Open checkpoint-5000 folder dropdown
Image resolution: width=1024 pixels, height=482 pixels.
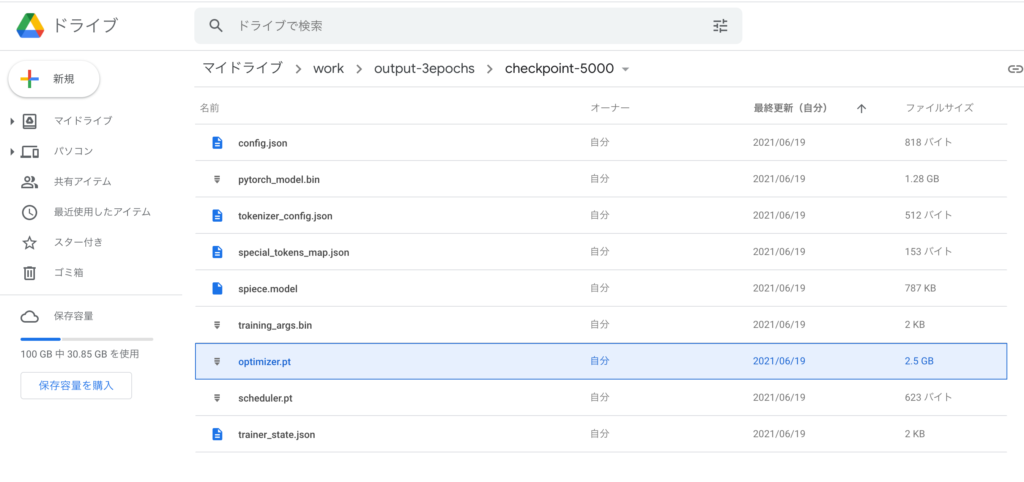(x=626, y=69)
